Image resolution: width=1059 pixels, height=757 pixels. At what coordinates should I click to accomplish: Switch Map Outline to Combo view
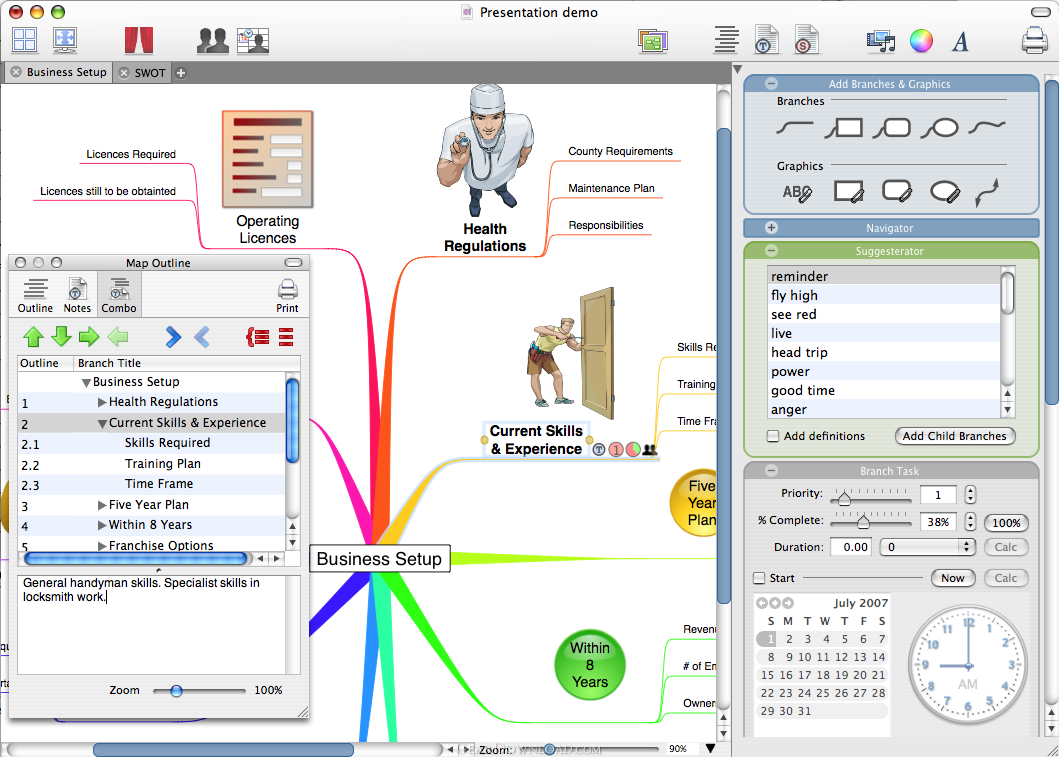[119, 295]
